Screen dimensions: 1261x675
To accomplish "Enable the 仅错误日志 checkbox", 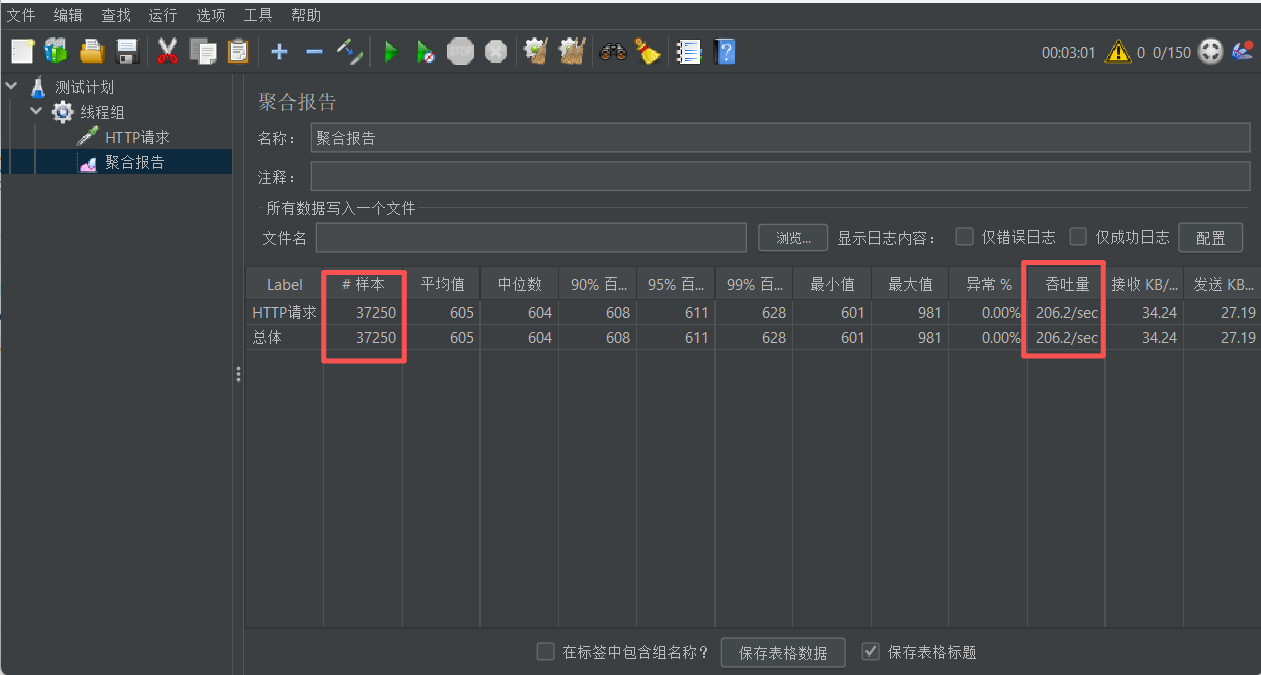I will [x=964, y=237].
